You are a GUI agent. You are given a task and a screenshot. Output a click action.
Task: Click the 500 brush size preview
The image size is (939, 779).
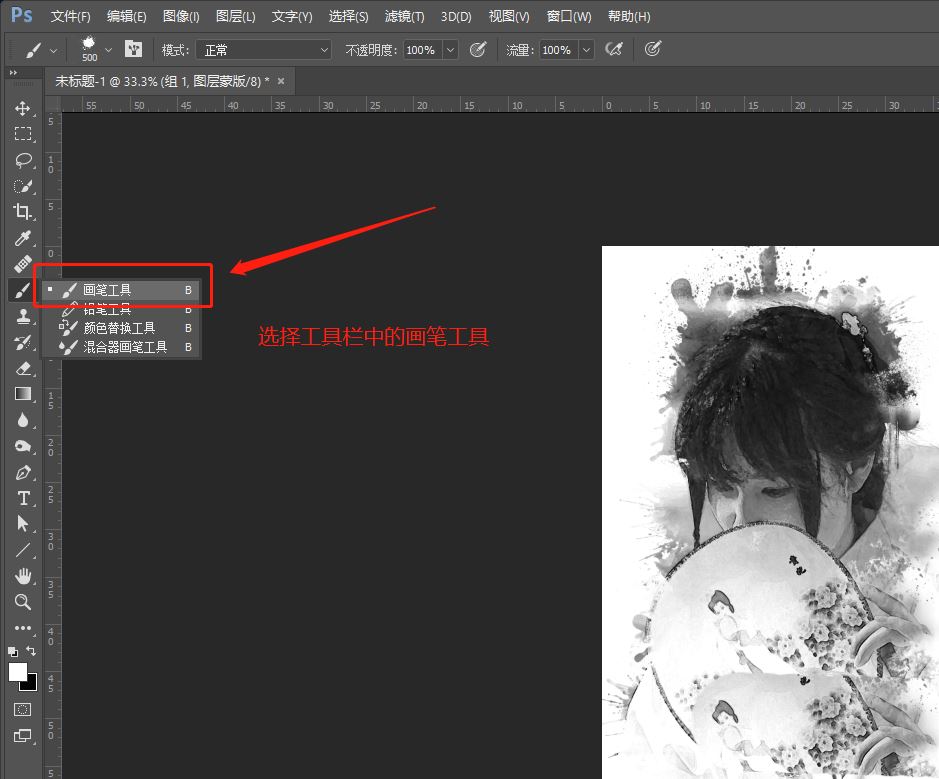89,49
